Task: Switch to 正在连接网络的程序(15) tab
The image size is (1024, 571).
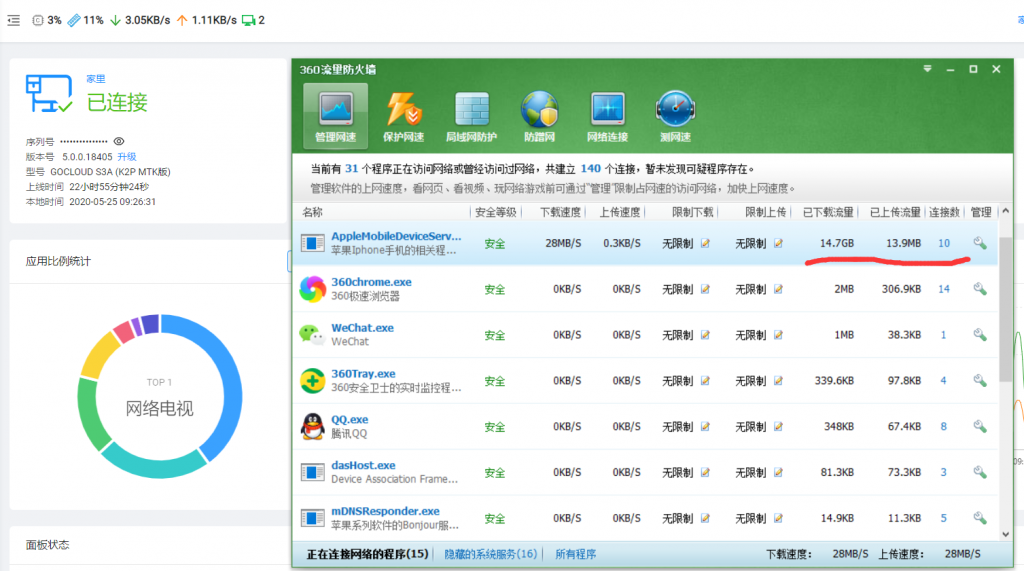Action: [x=367, y=554]
